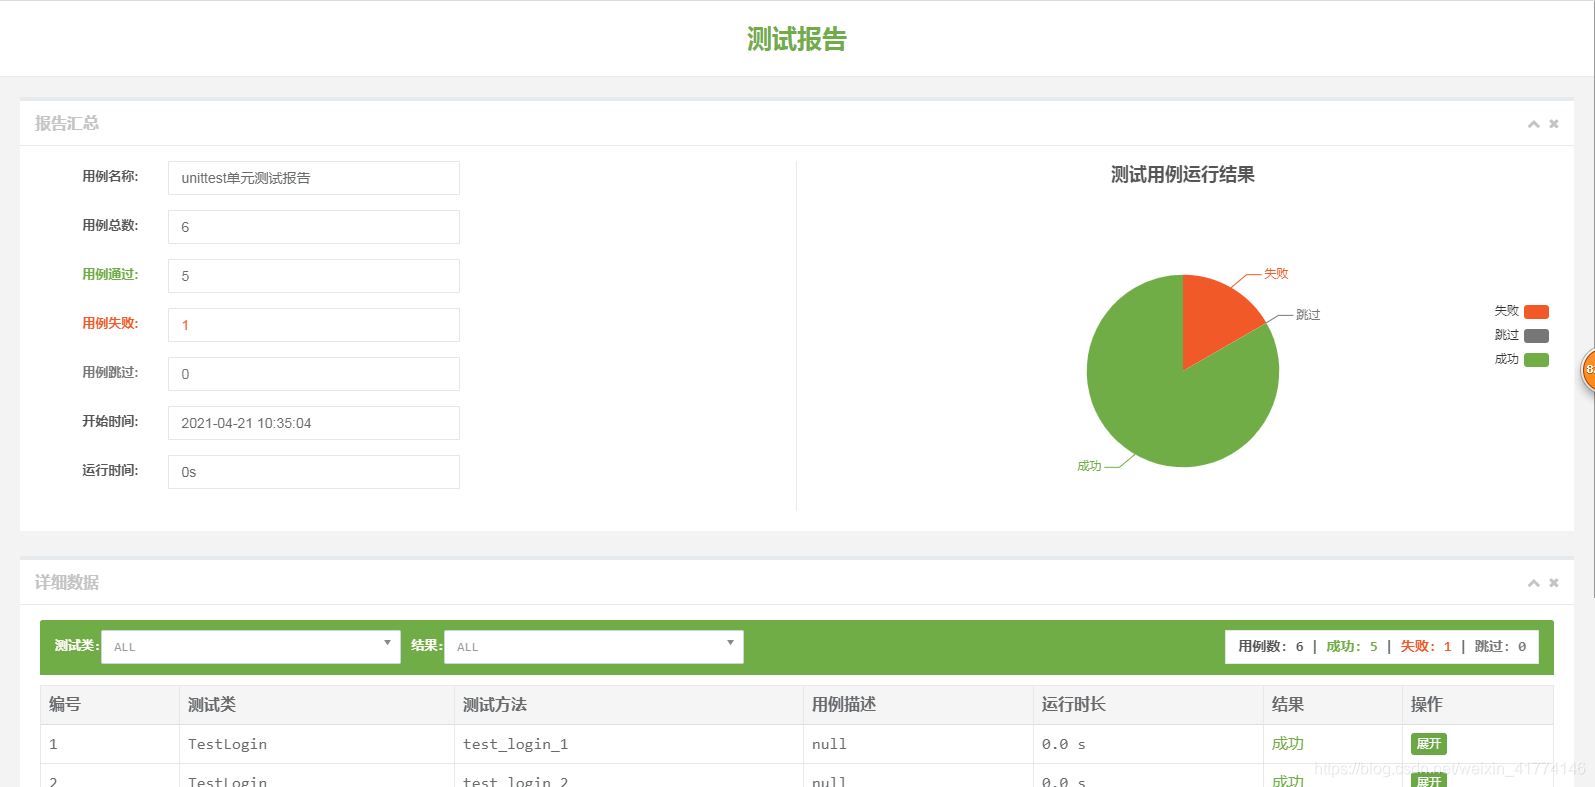
Task: Click 用例数: 6 in summary bar
Action: (x=1271, y=647)
